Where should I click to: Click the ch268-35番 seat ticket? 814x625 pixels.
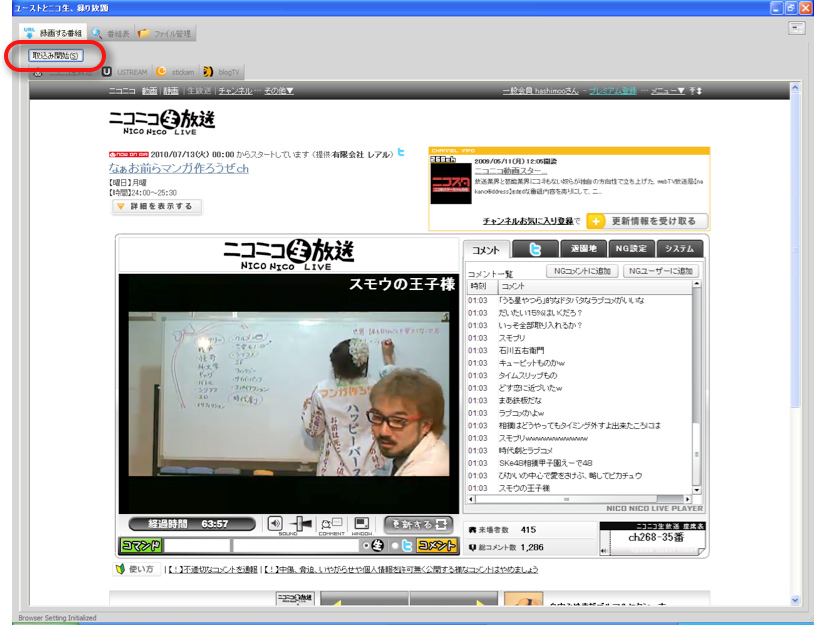653,538
